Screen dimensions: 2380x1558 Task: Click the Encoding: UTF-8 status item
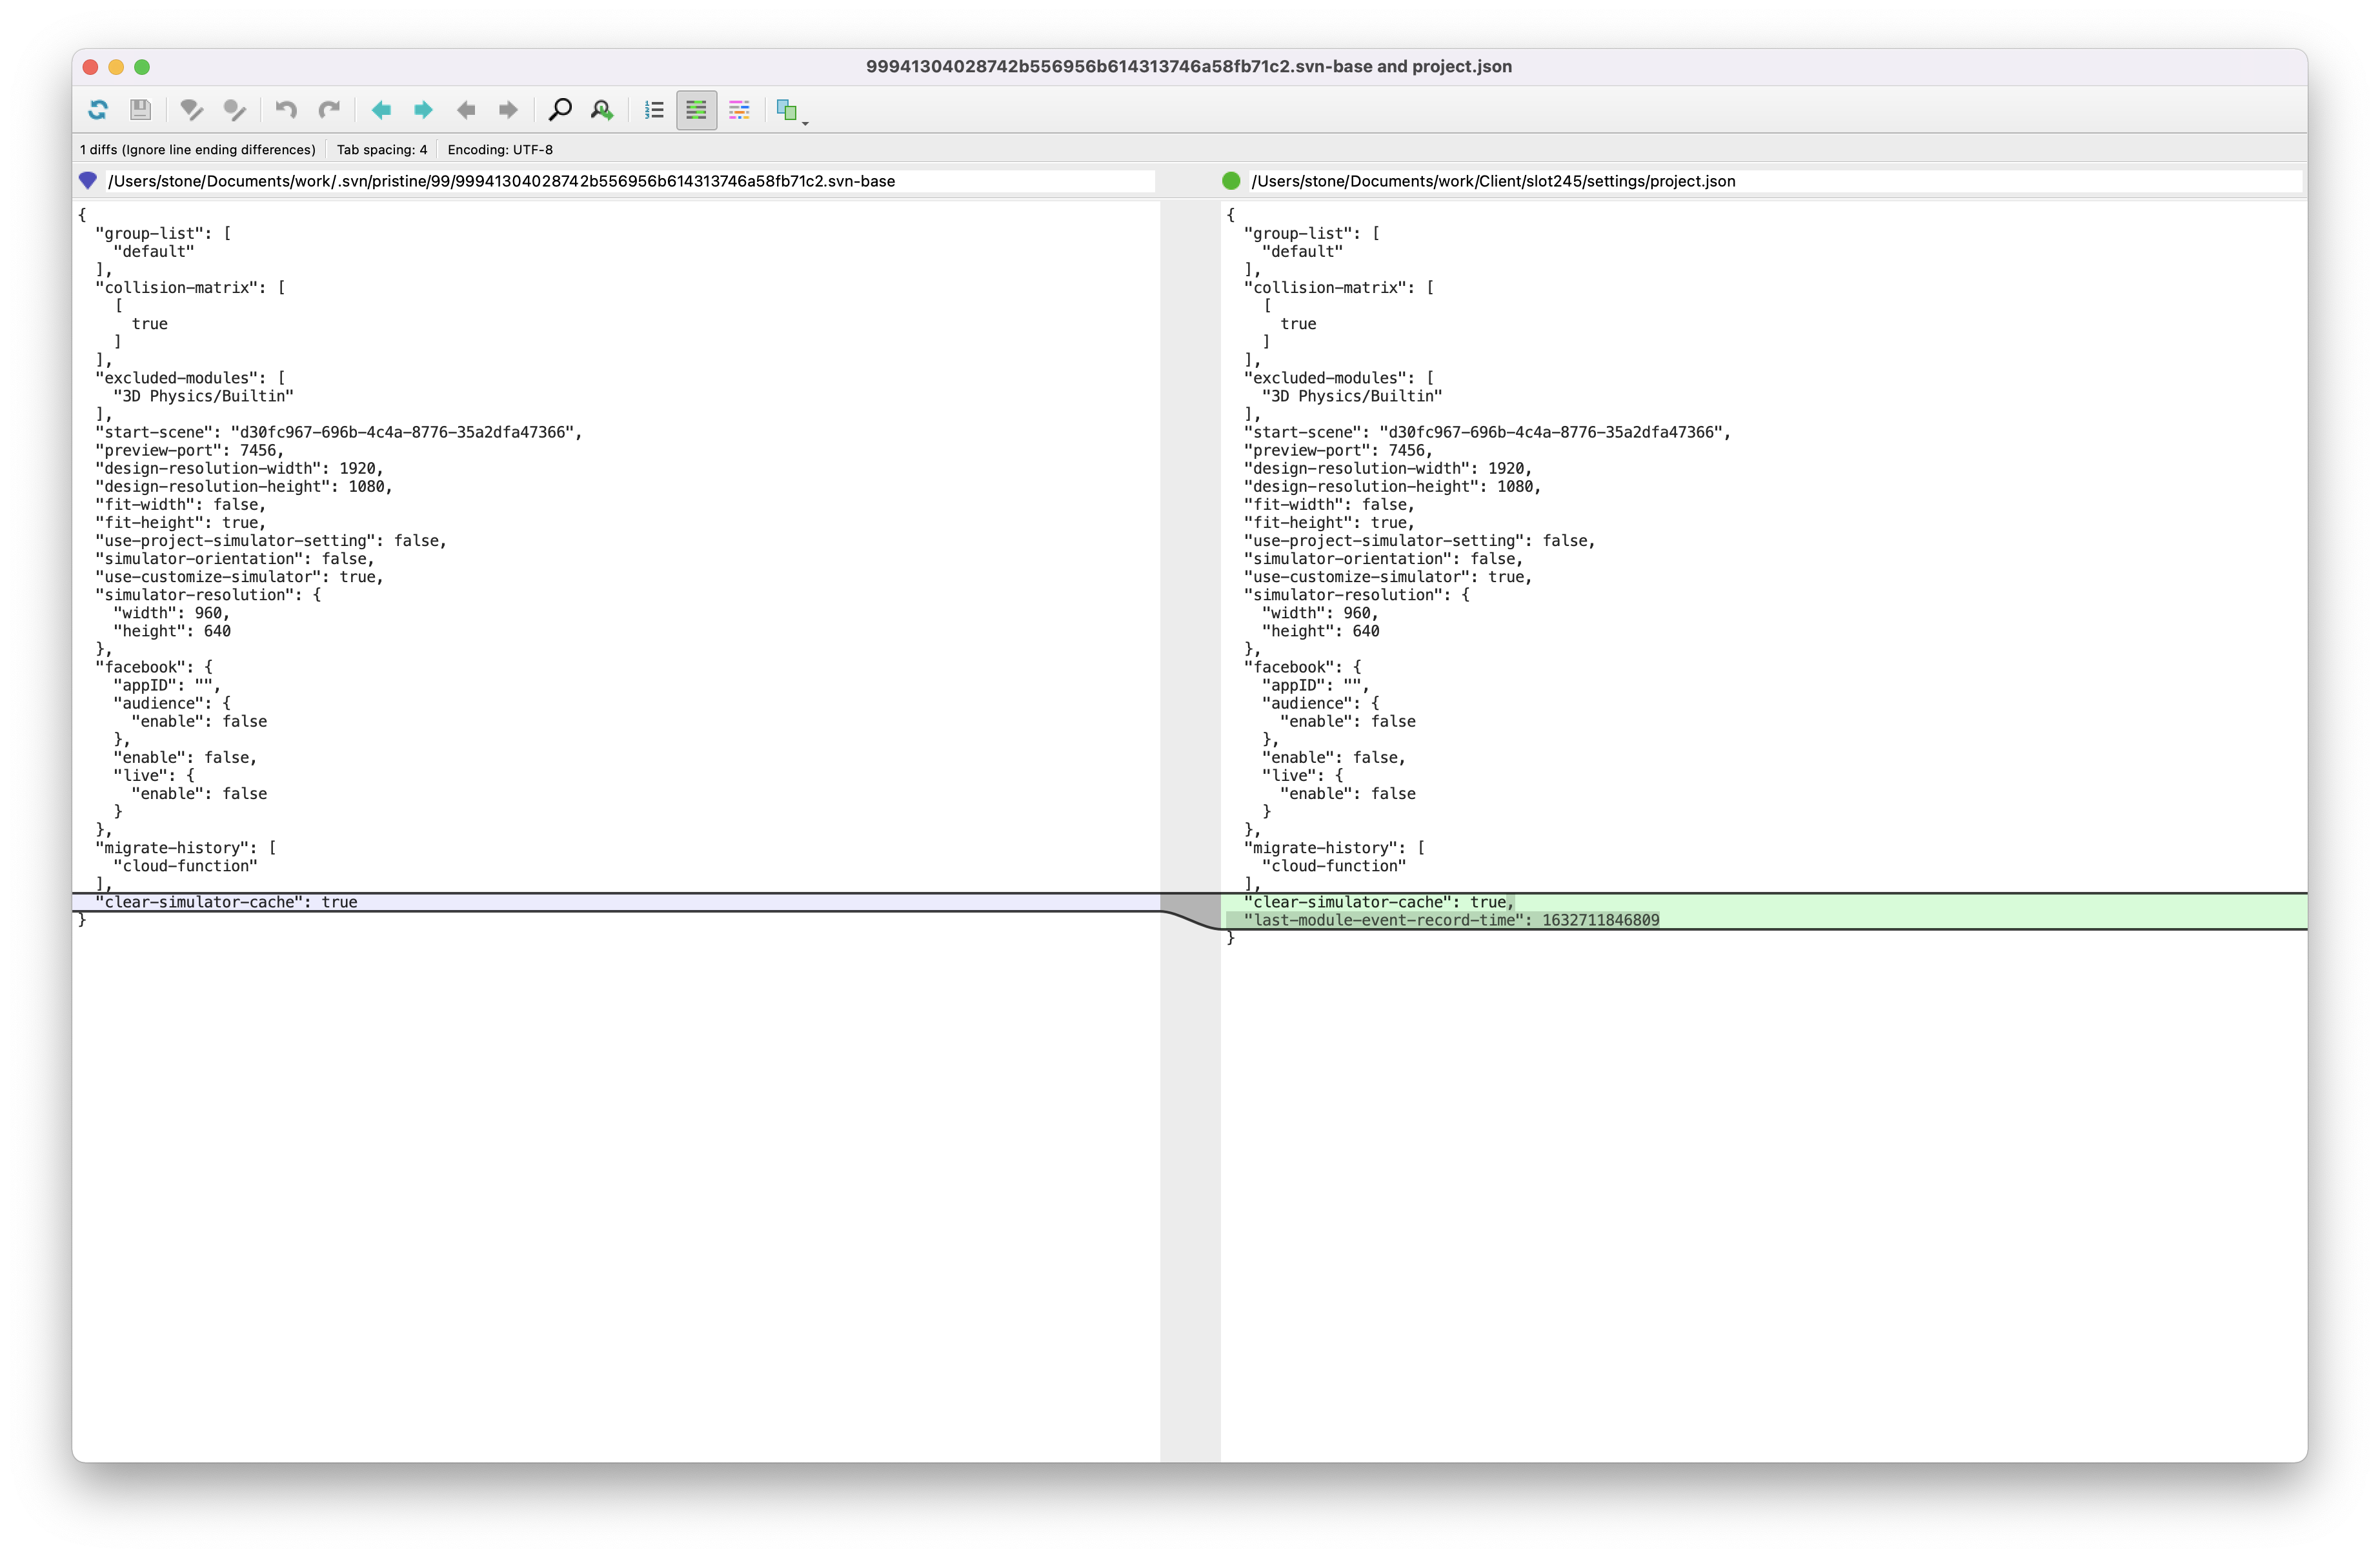pos(499,149)
